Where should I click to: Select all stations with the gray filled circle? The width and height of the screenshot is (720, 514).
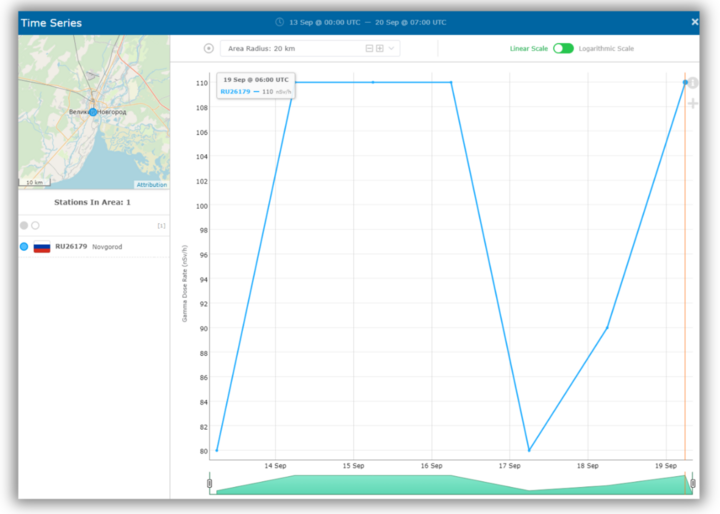pos(24,226)
